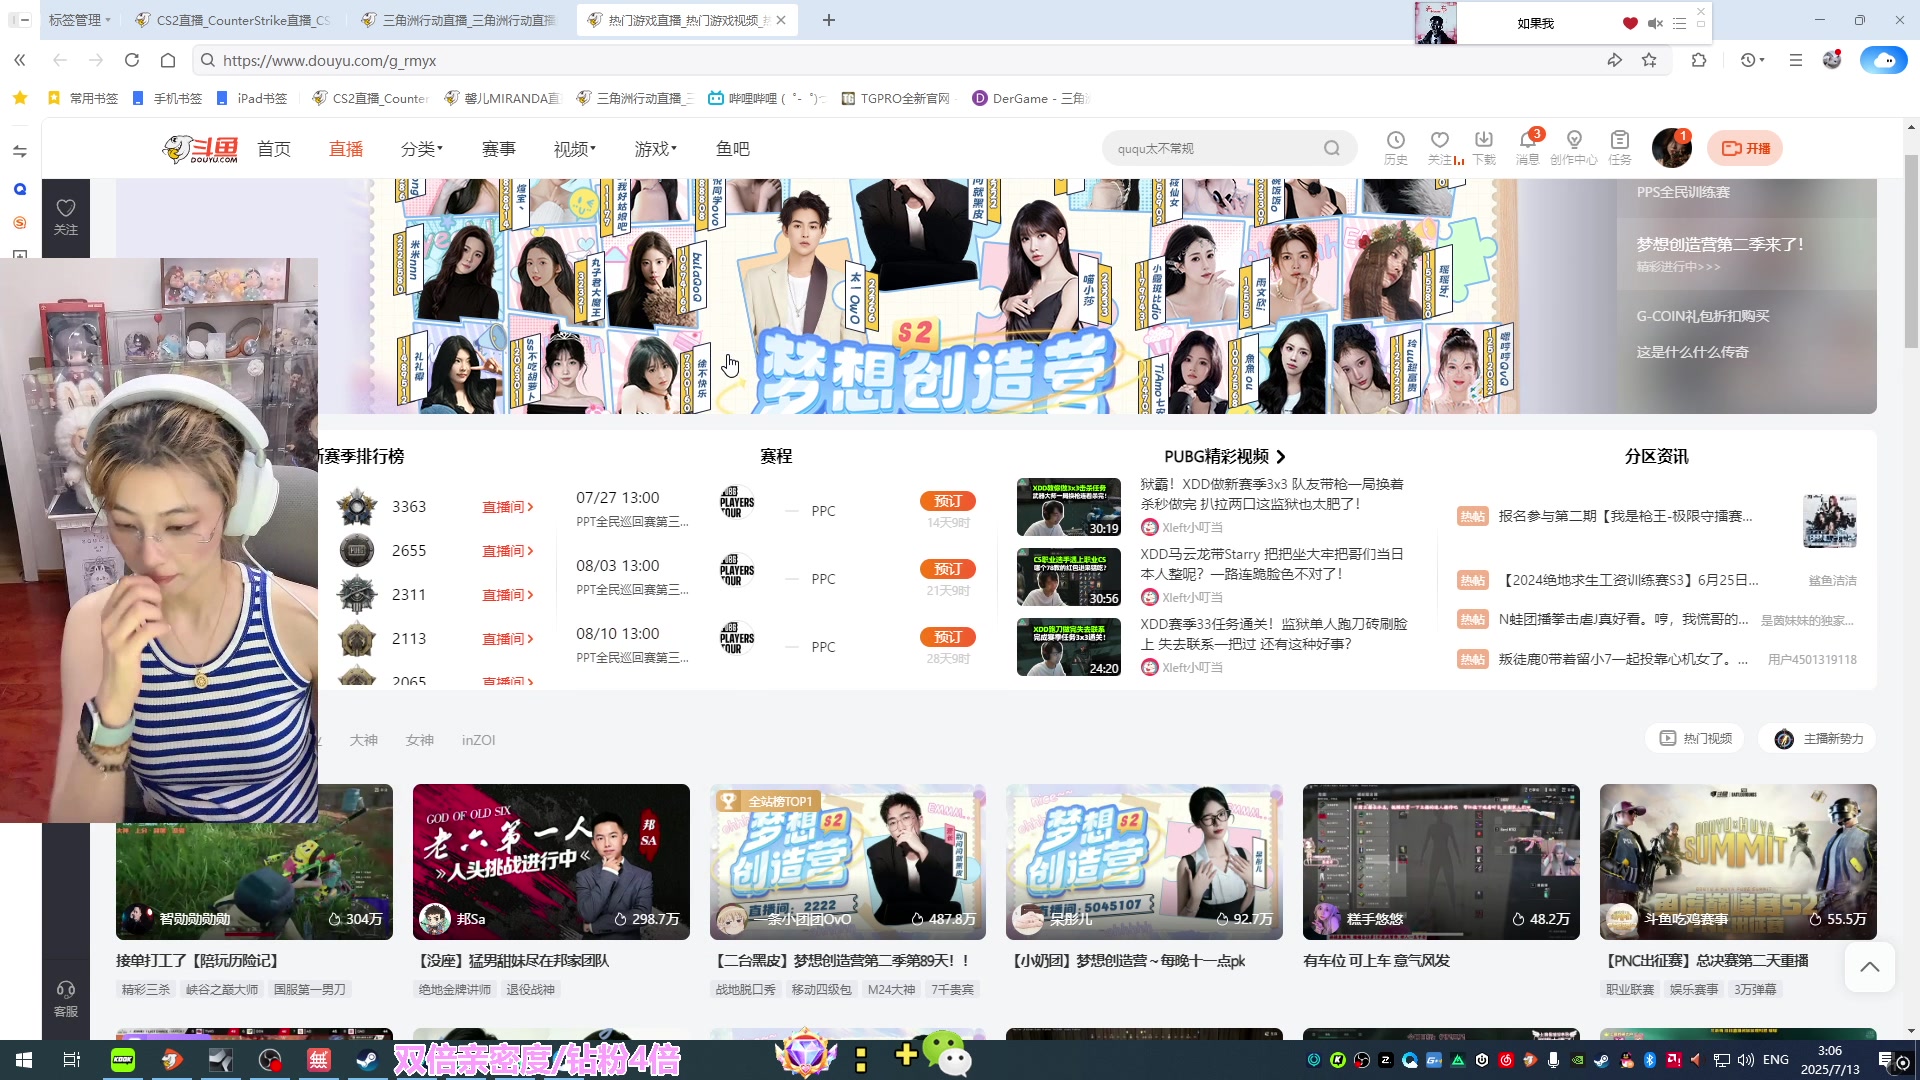Switch to CS2直播 browser tab

(x=234, y=20)
